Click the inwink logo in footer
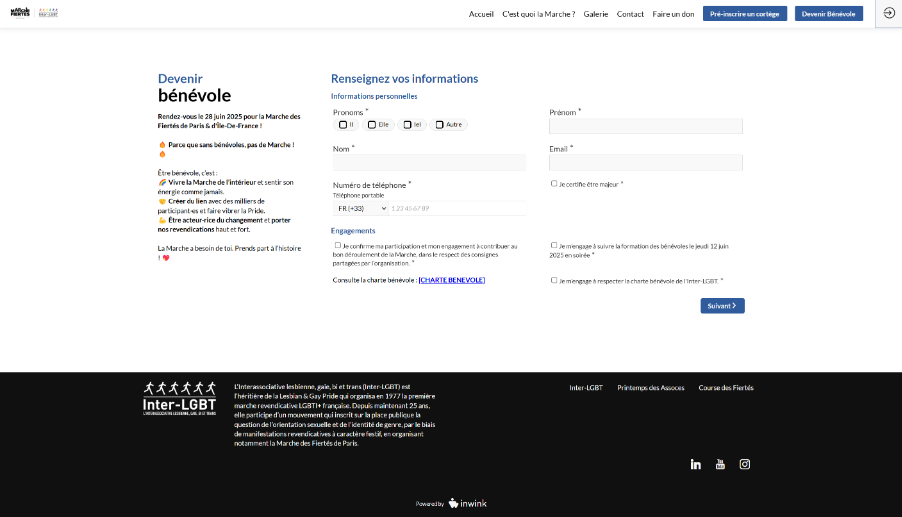 [467, 503]
